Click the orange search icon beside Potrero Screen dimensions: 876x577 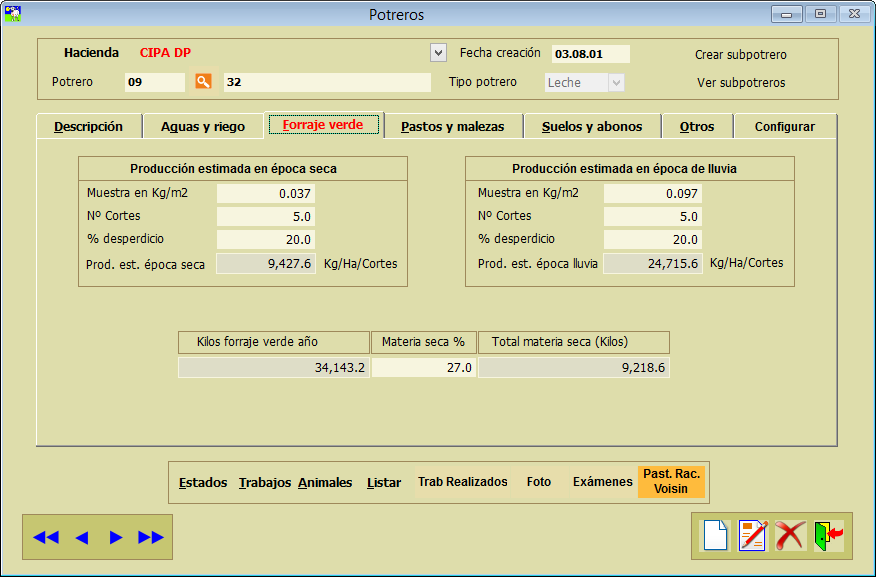click(203, 82)
